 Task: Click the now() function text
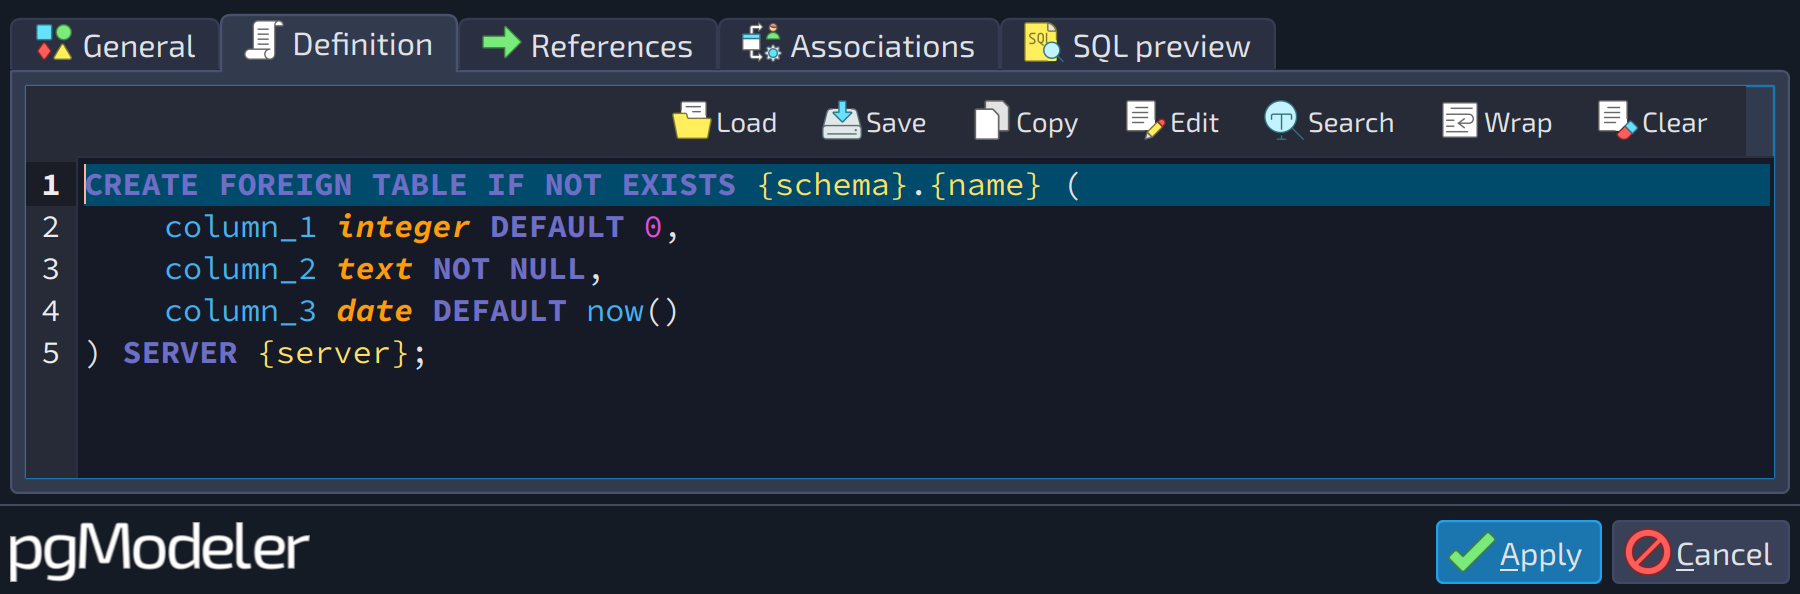pos(632,311)
